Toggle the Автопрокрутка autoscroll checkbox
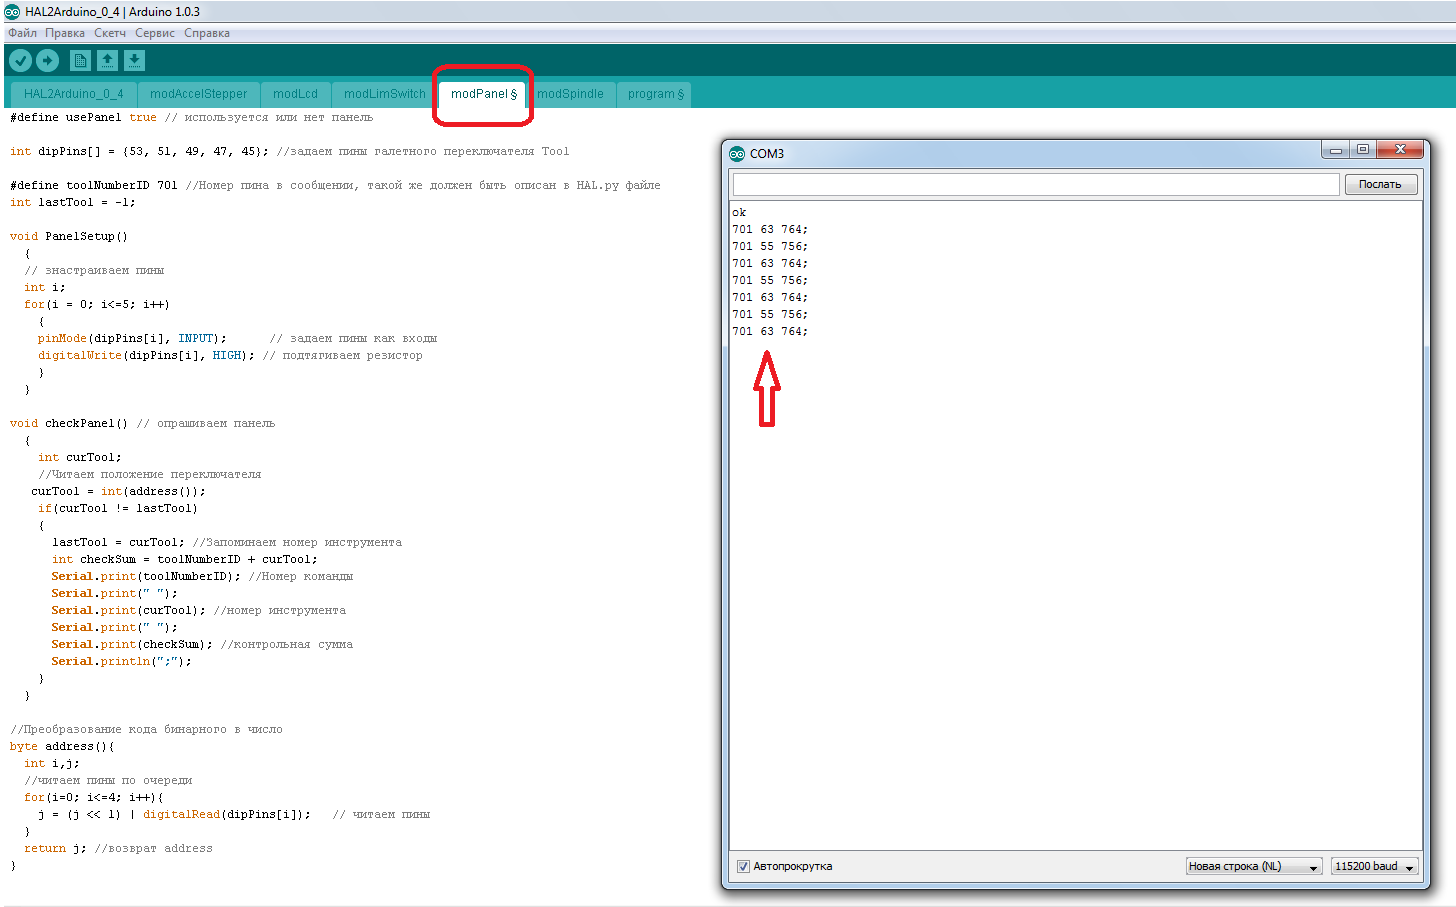This screenshot has width=1456, height=907. click(743, 866)
